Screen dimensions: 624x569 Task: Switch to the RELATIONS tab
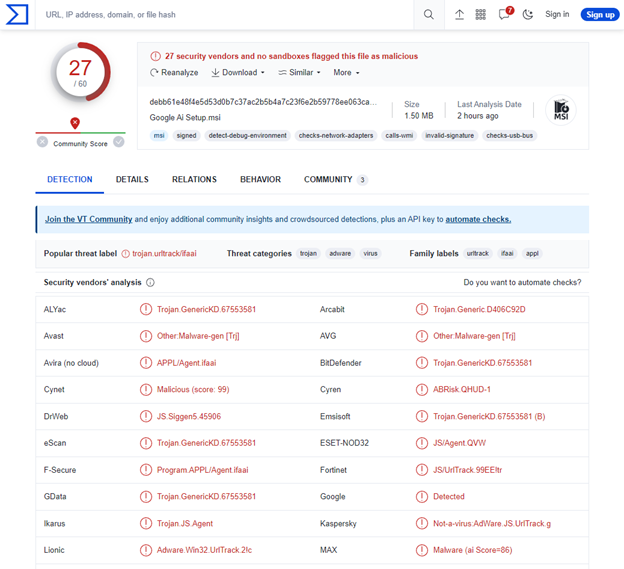194,179
